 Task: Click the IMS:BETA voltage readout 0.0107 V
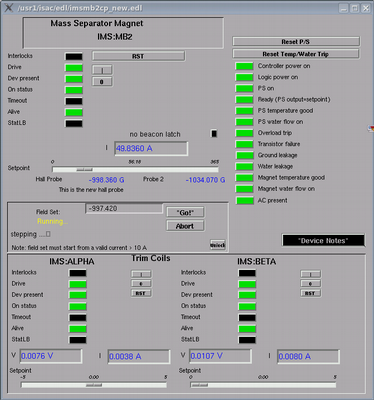[x=220, y=356]
